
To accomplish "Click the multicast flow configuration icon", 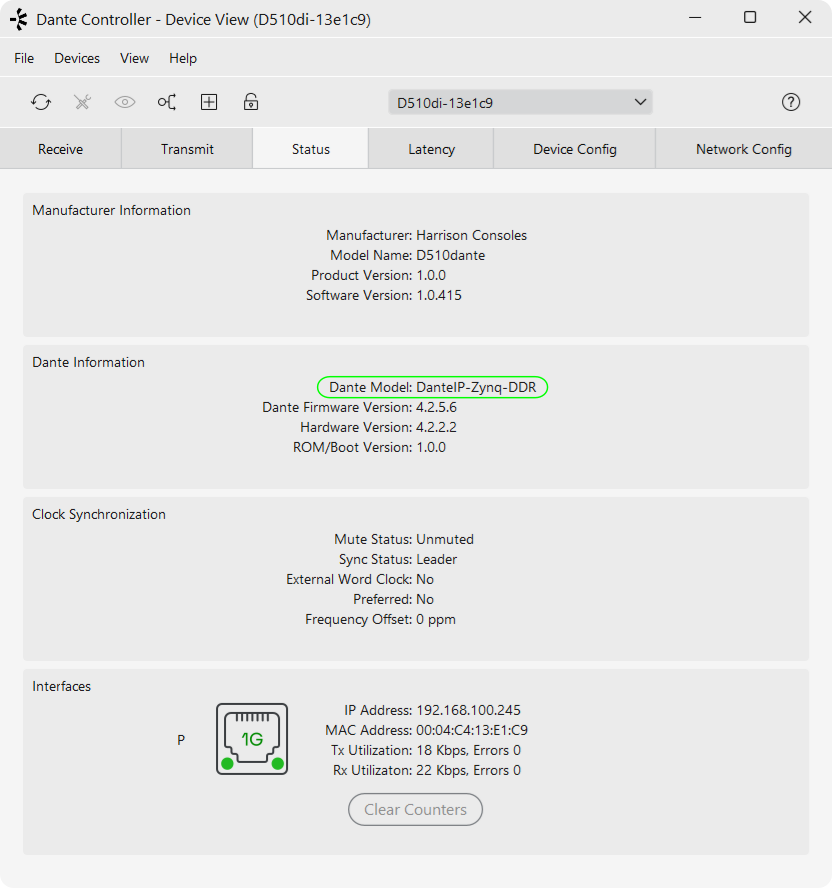I will pos(167,103).
